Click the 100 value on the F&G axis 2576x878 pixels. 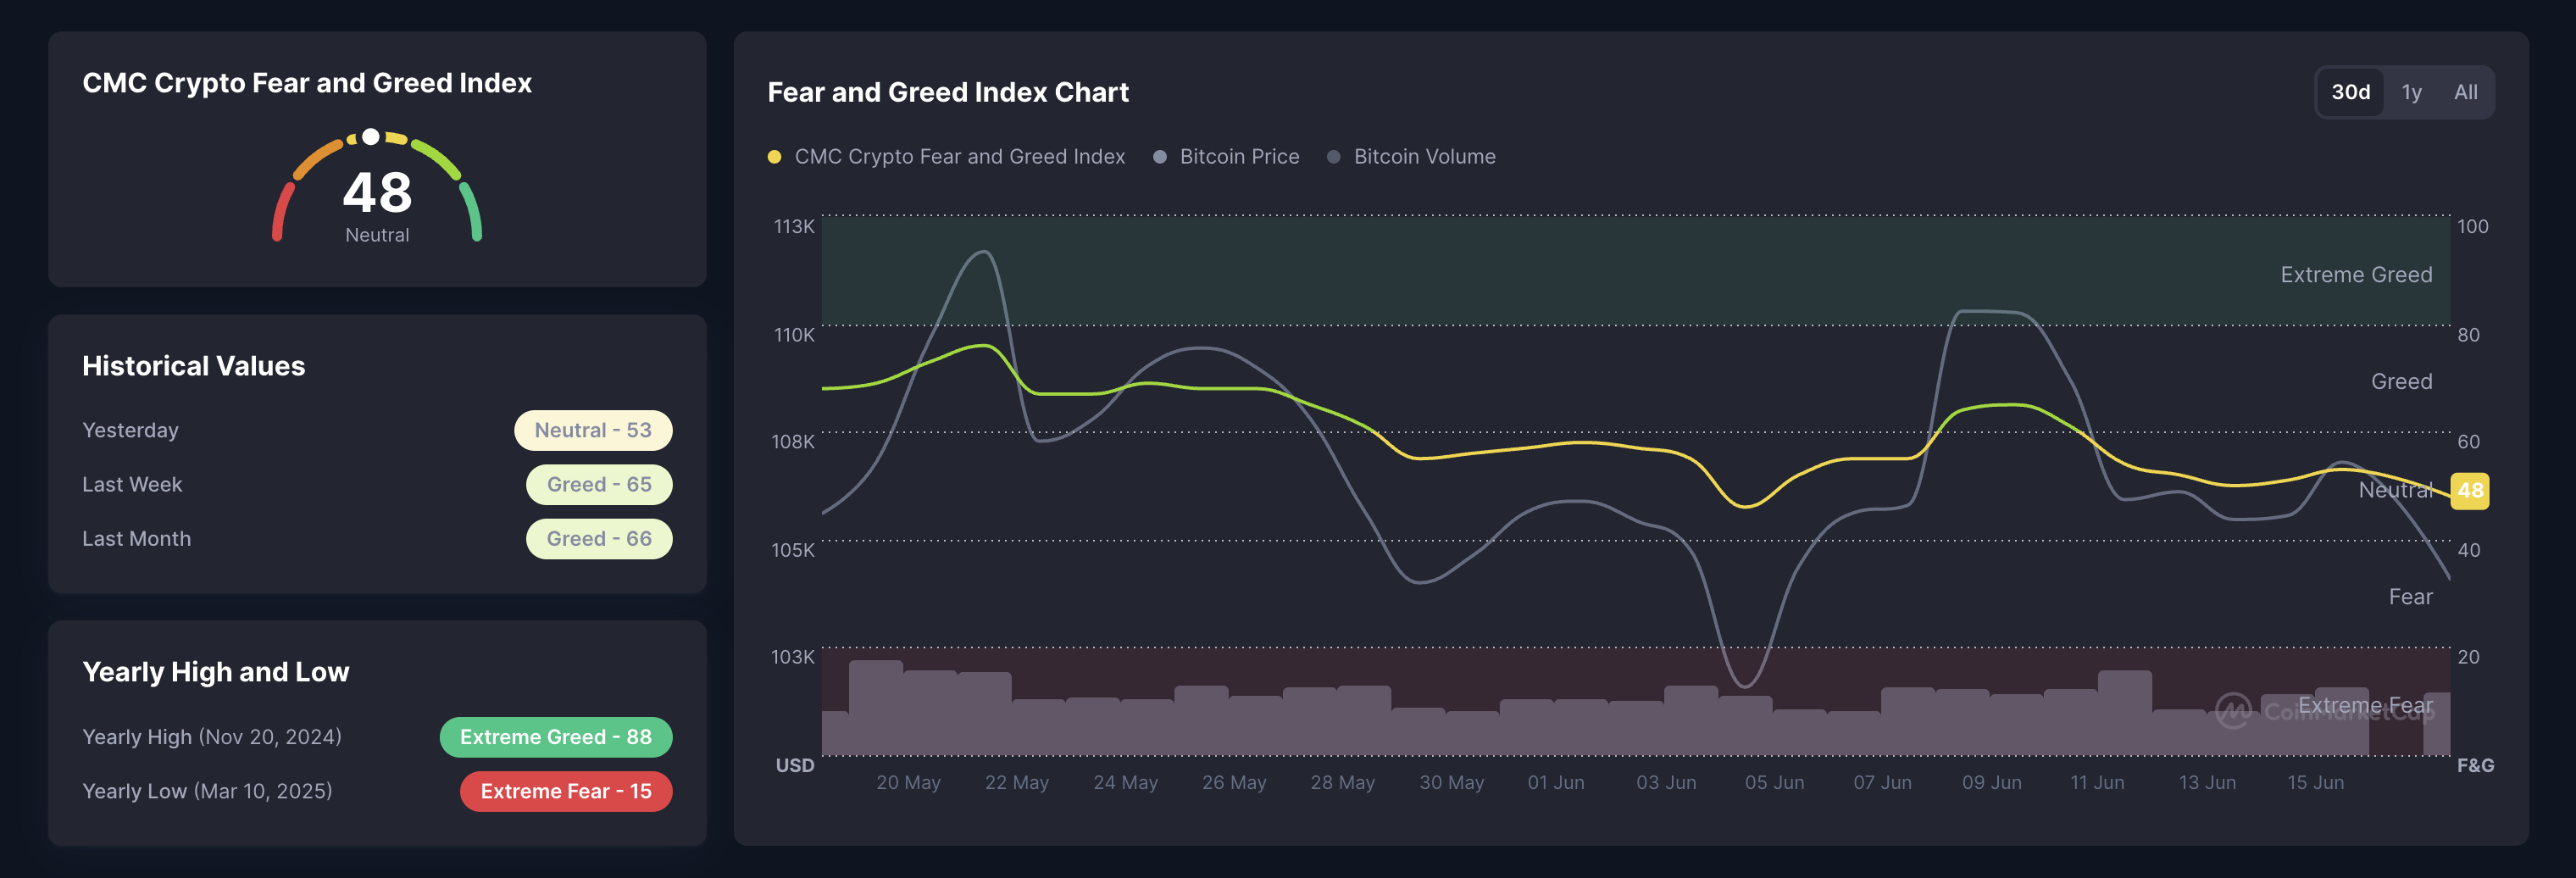(x=2472, y=226)
